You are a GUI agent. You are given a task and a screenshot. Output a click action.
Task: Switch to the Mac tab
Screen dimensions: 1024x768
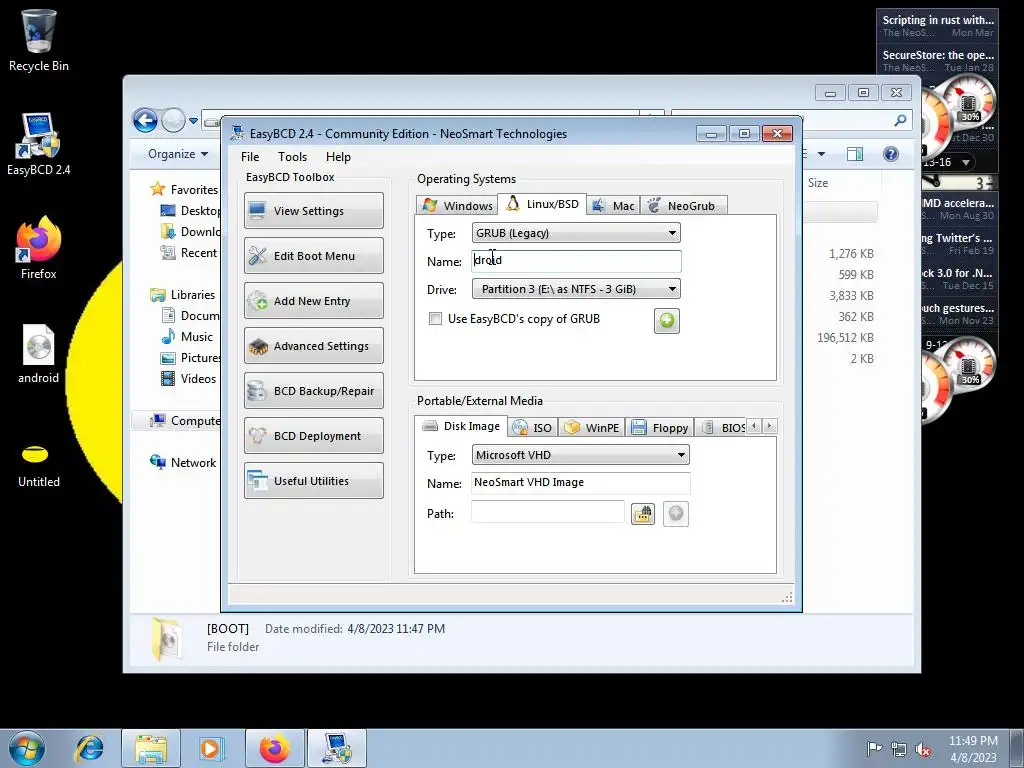[613, 206]
